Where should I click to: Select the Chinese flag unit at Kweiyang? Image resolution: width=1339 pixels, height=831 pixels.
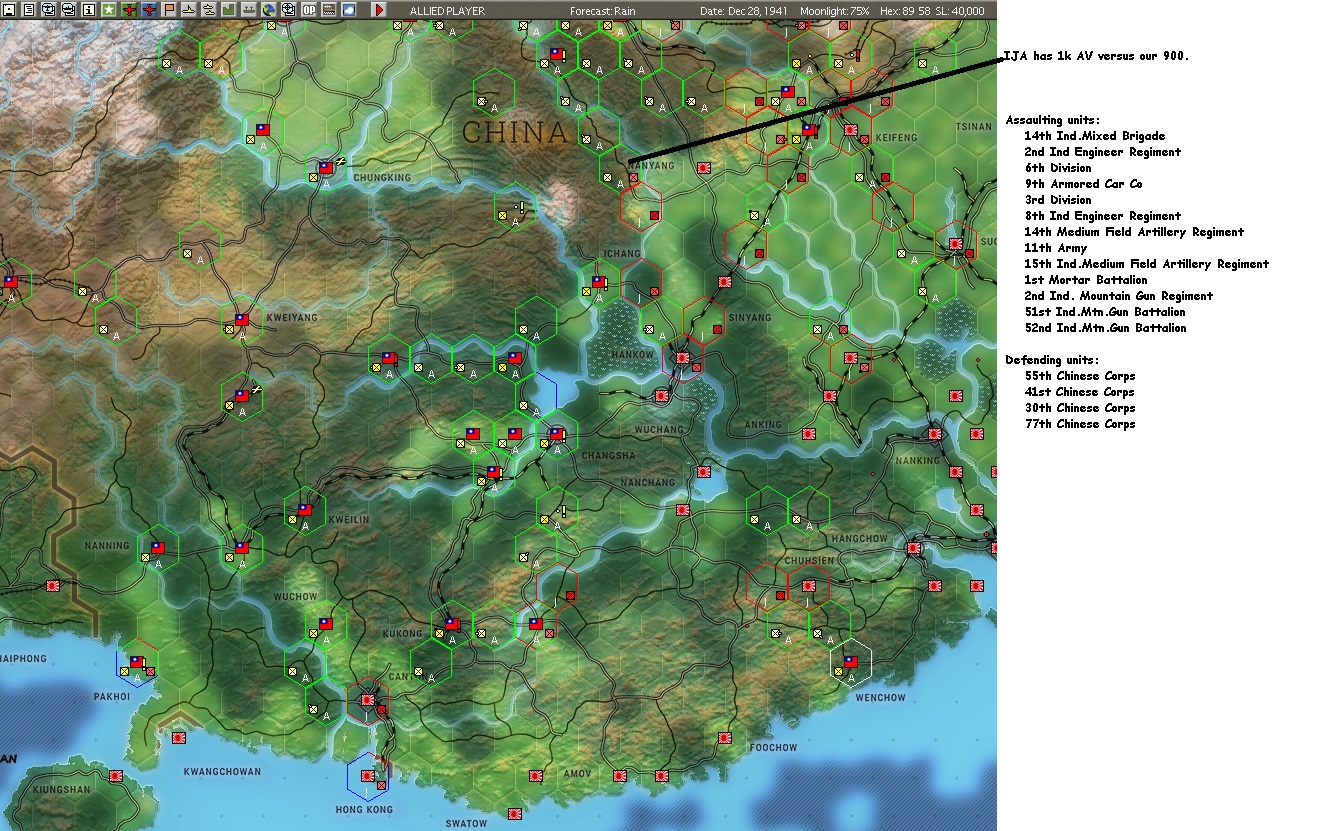[x=241, y=320]
